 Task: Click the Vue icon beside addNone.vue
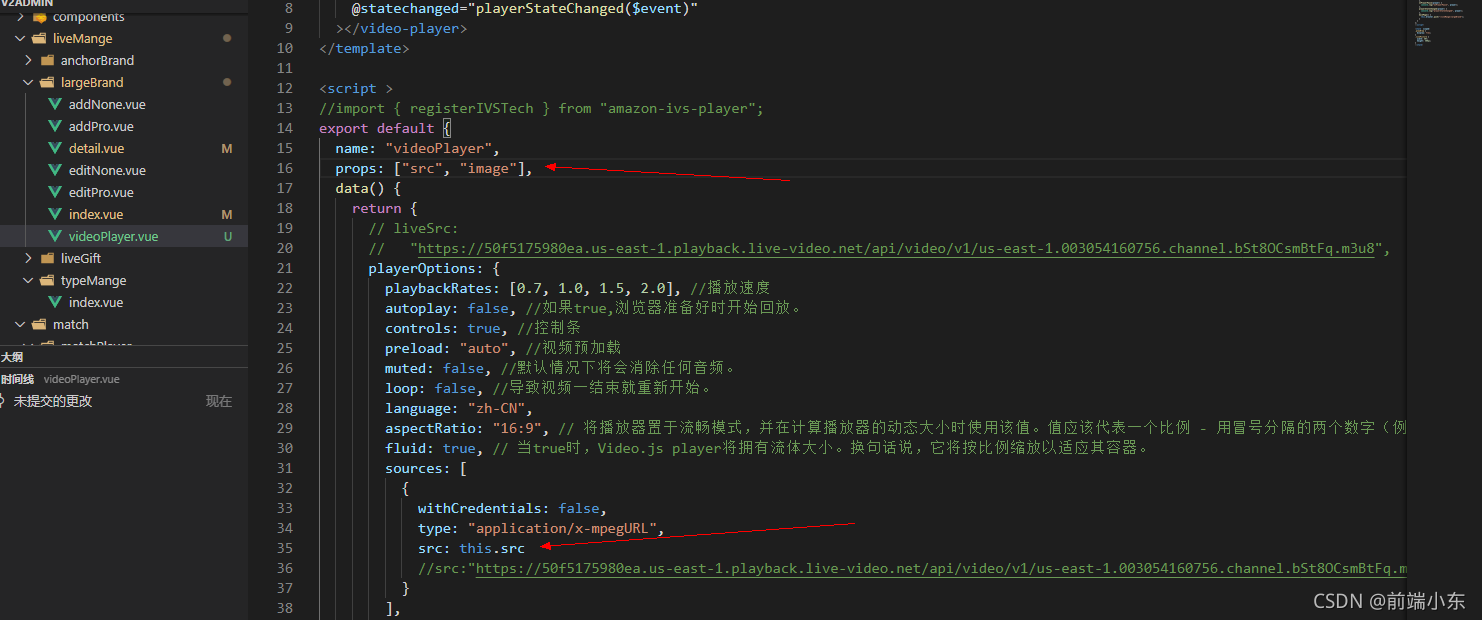coord(55,105)
